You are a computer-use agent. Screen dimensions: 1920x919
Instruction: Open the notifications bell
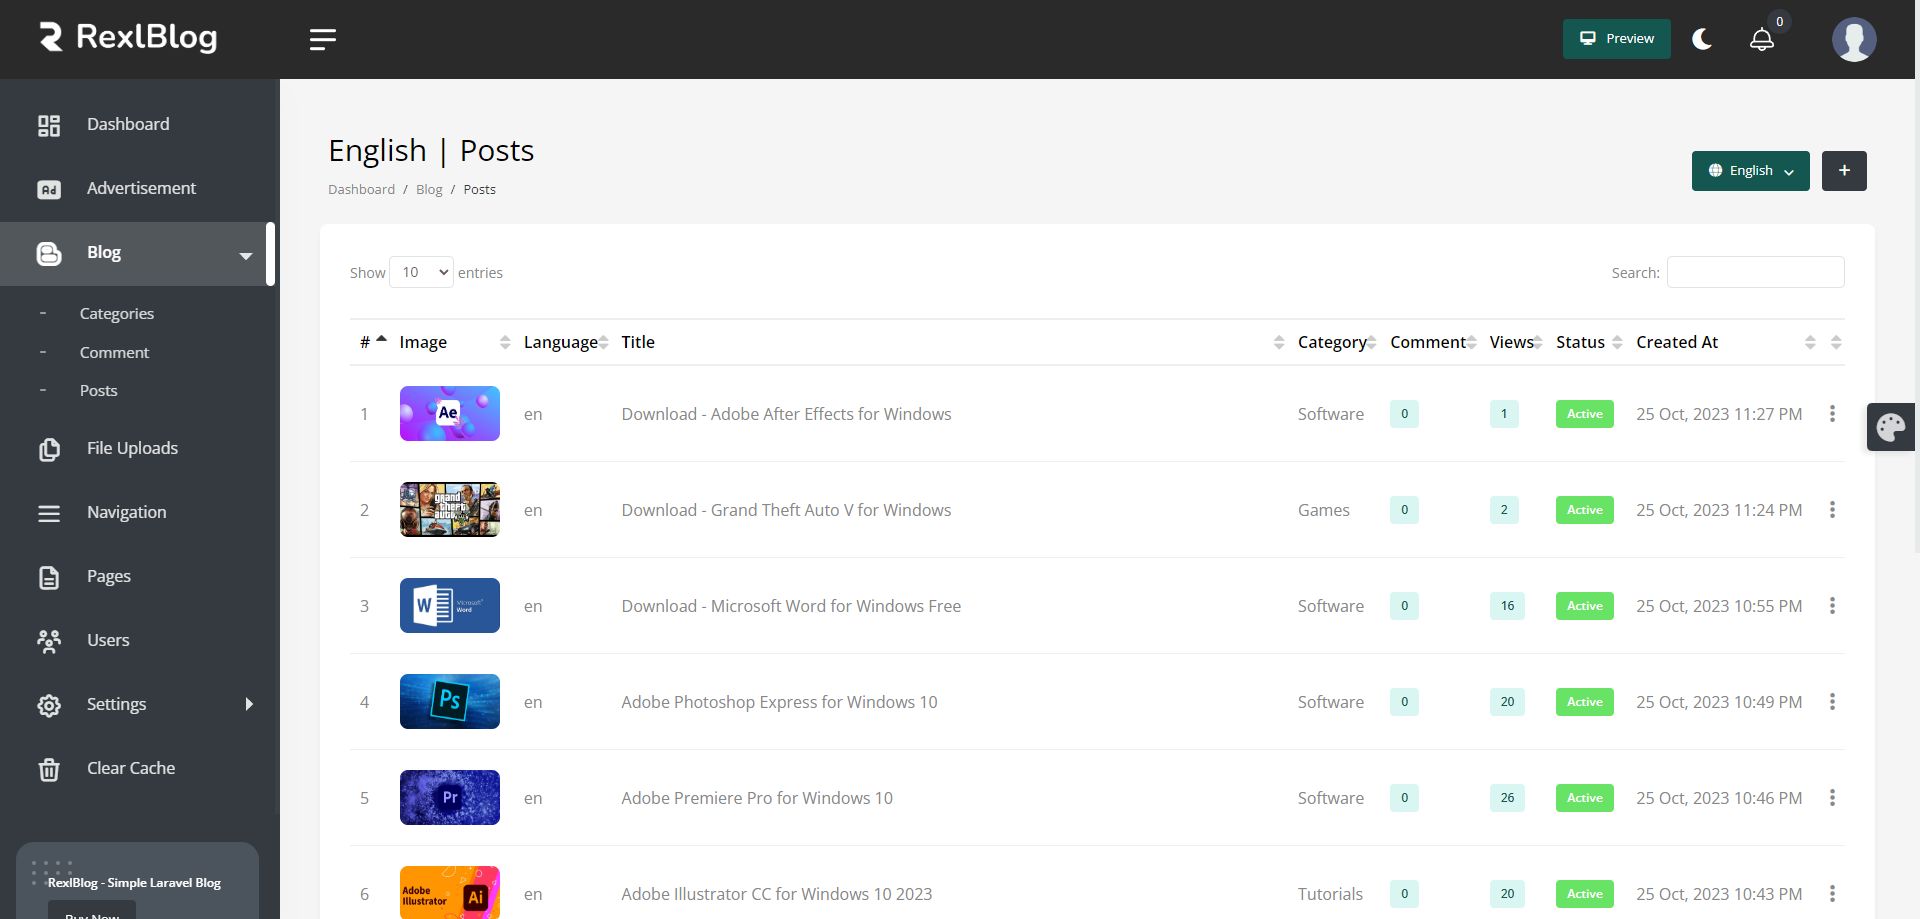pos(1762,39)
